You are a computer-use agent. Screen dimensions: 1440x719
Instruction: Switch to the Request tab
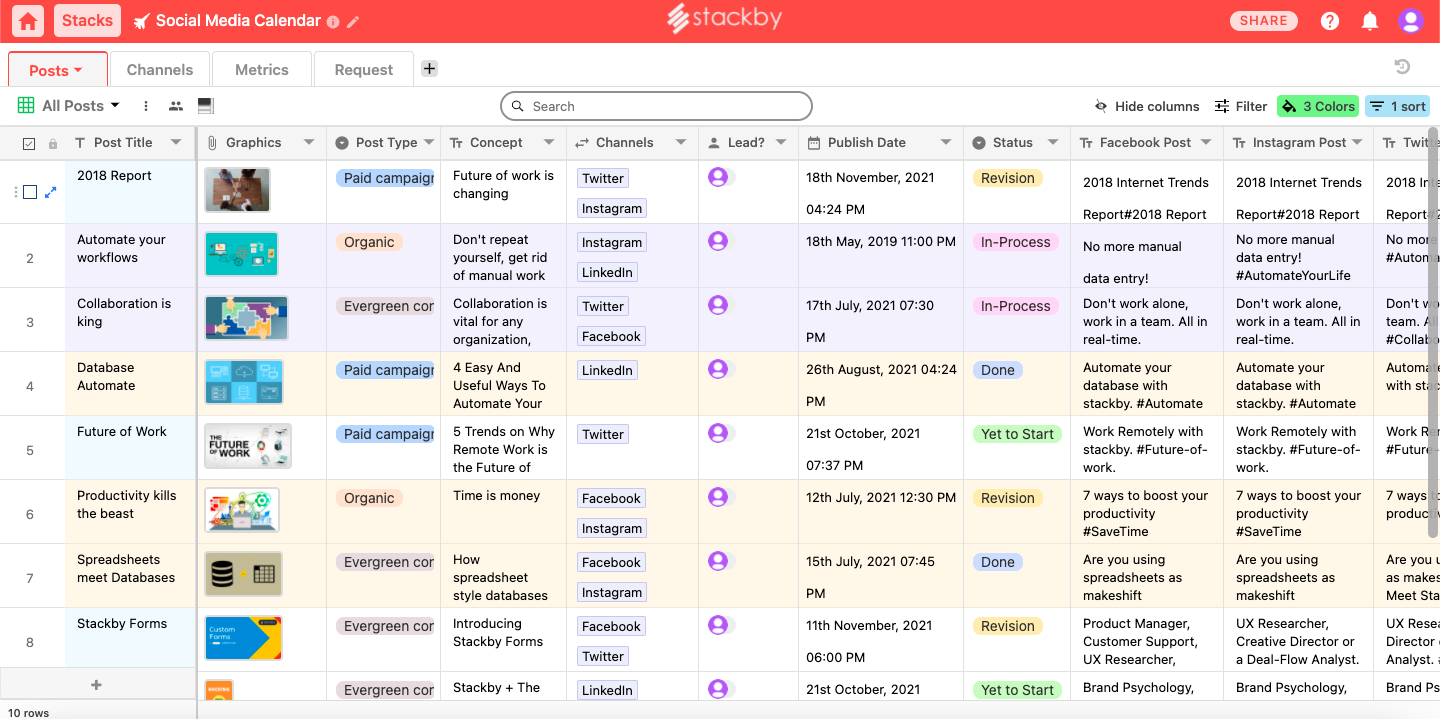point(364,70)
